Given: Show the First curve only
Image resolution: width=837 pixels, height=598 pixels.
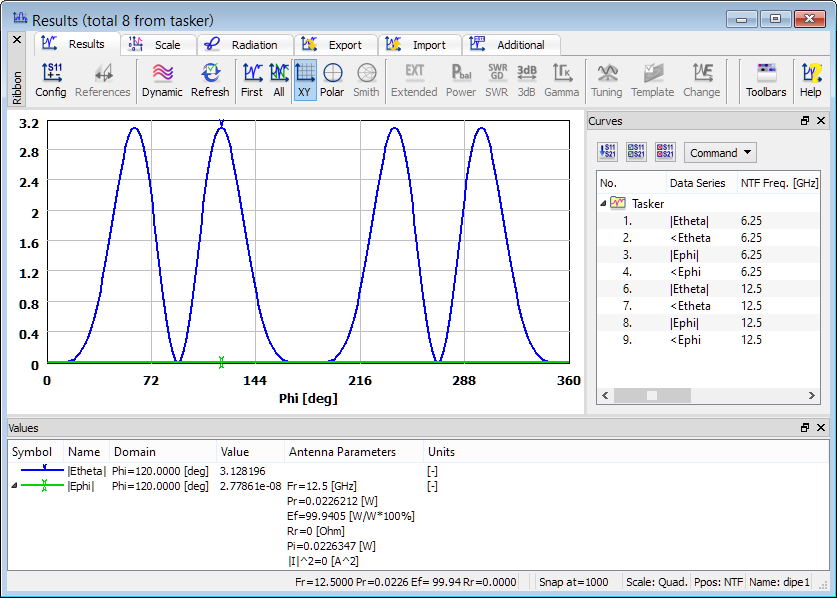Looking at the screenshot, I should coord(252,80).
